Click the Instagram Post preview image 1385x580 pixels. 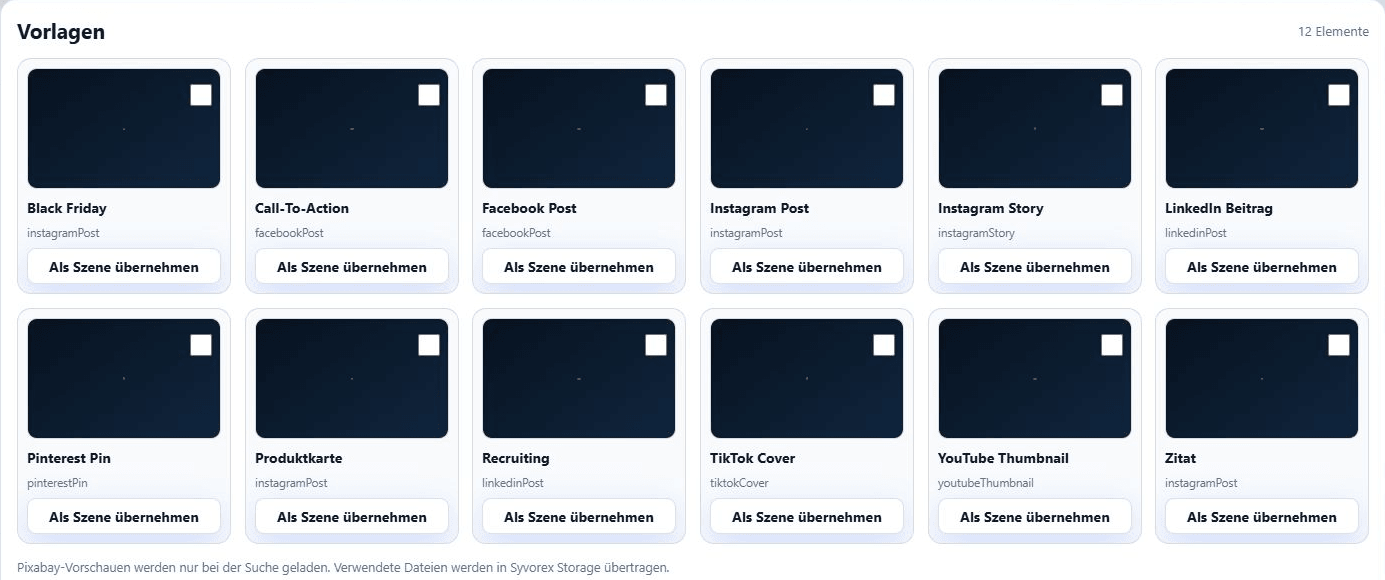807,128
